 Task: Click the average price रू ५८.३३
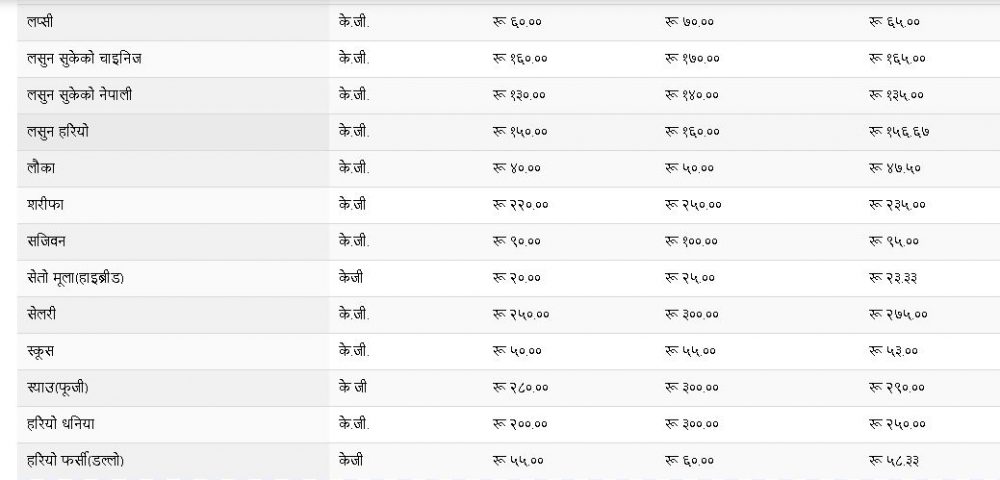(x=893, y=460)
